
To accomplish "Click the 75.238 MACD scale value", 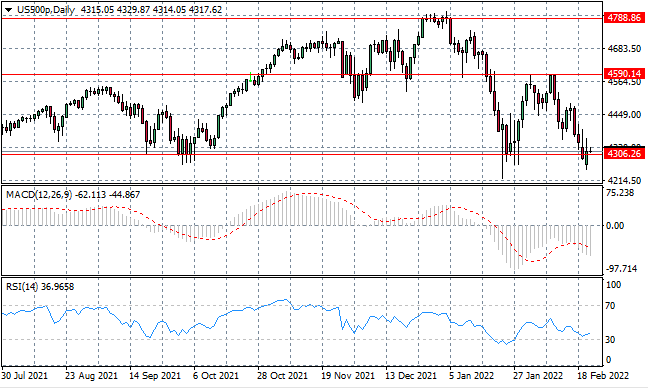I will tap(619, 193).
